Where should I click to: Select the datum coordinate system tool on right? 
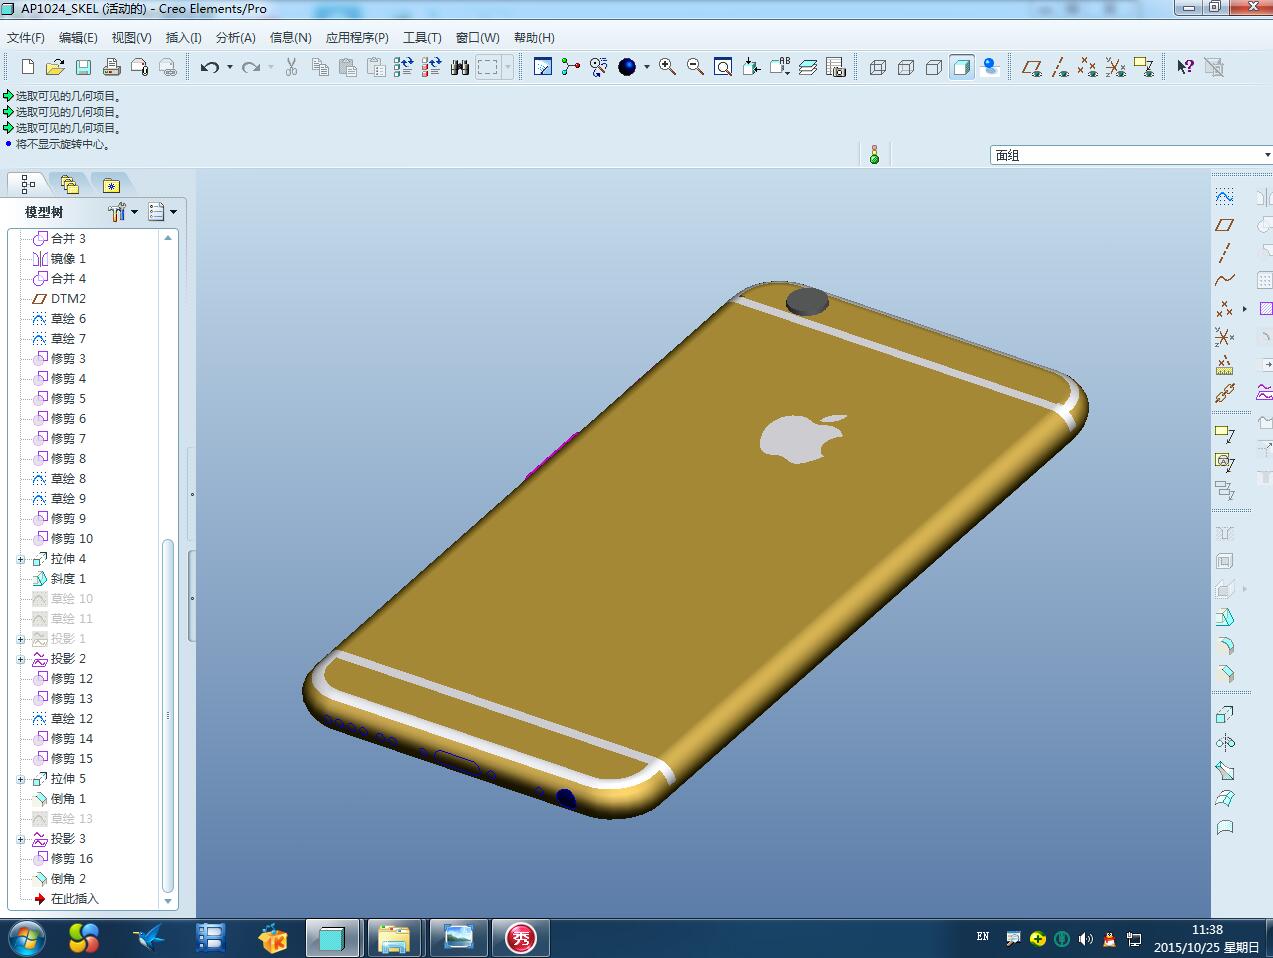pyautogui.click(x=1224, y=337)
